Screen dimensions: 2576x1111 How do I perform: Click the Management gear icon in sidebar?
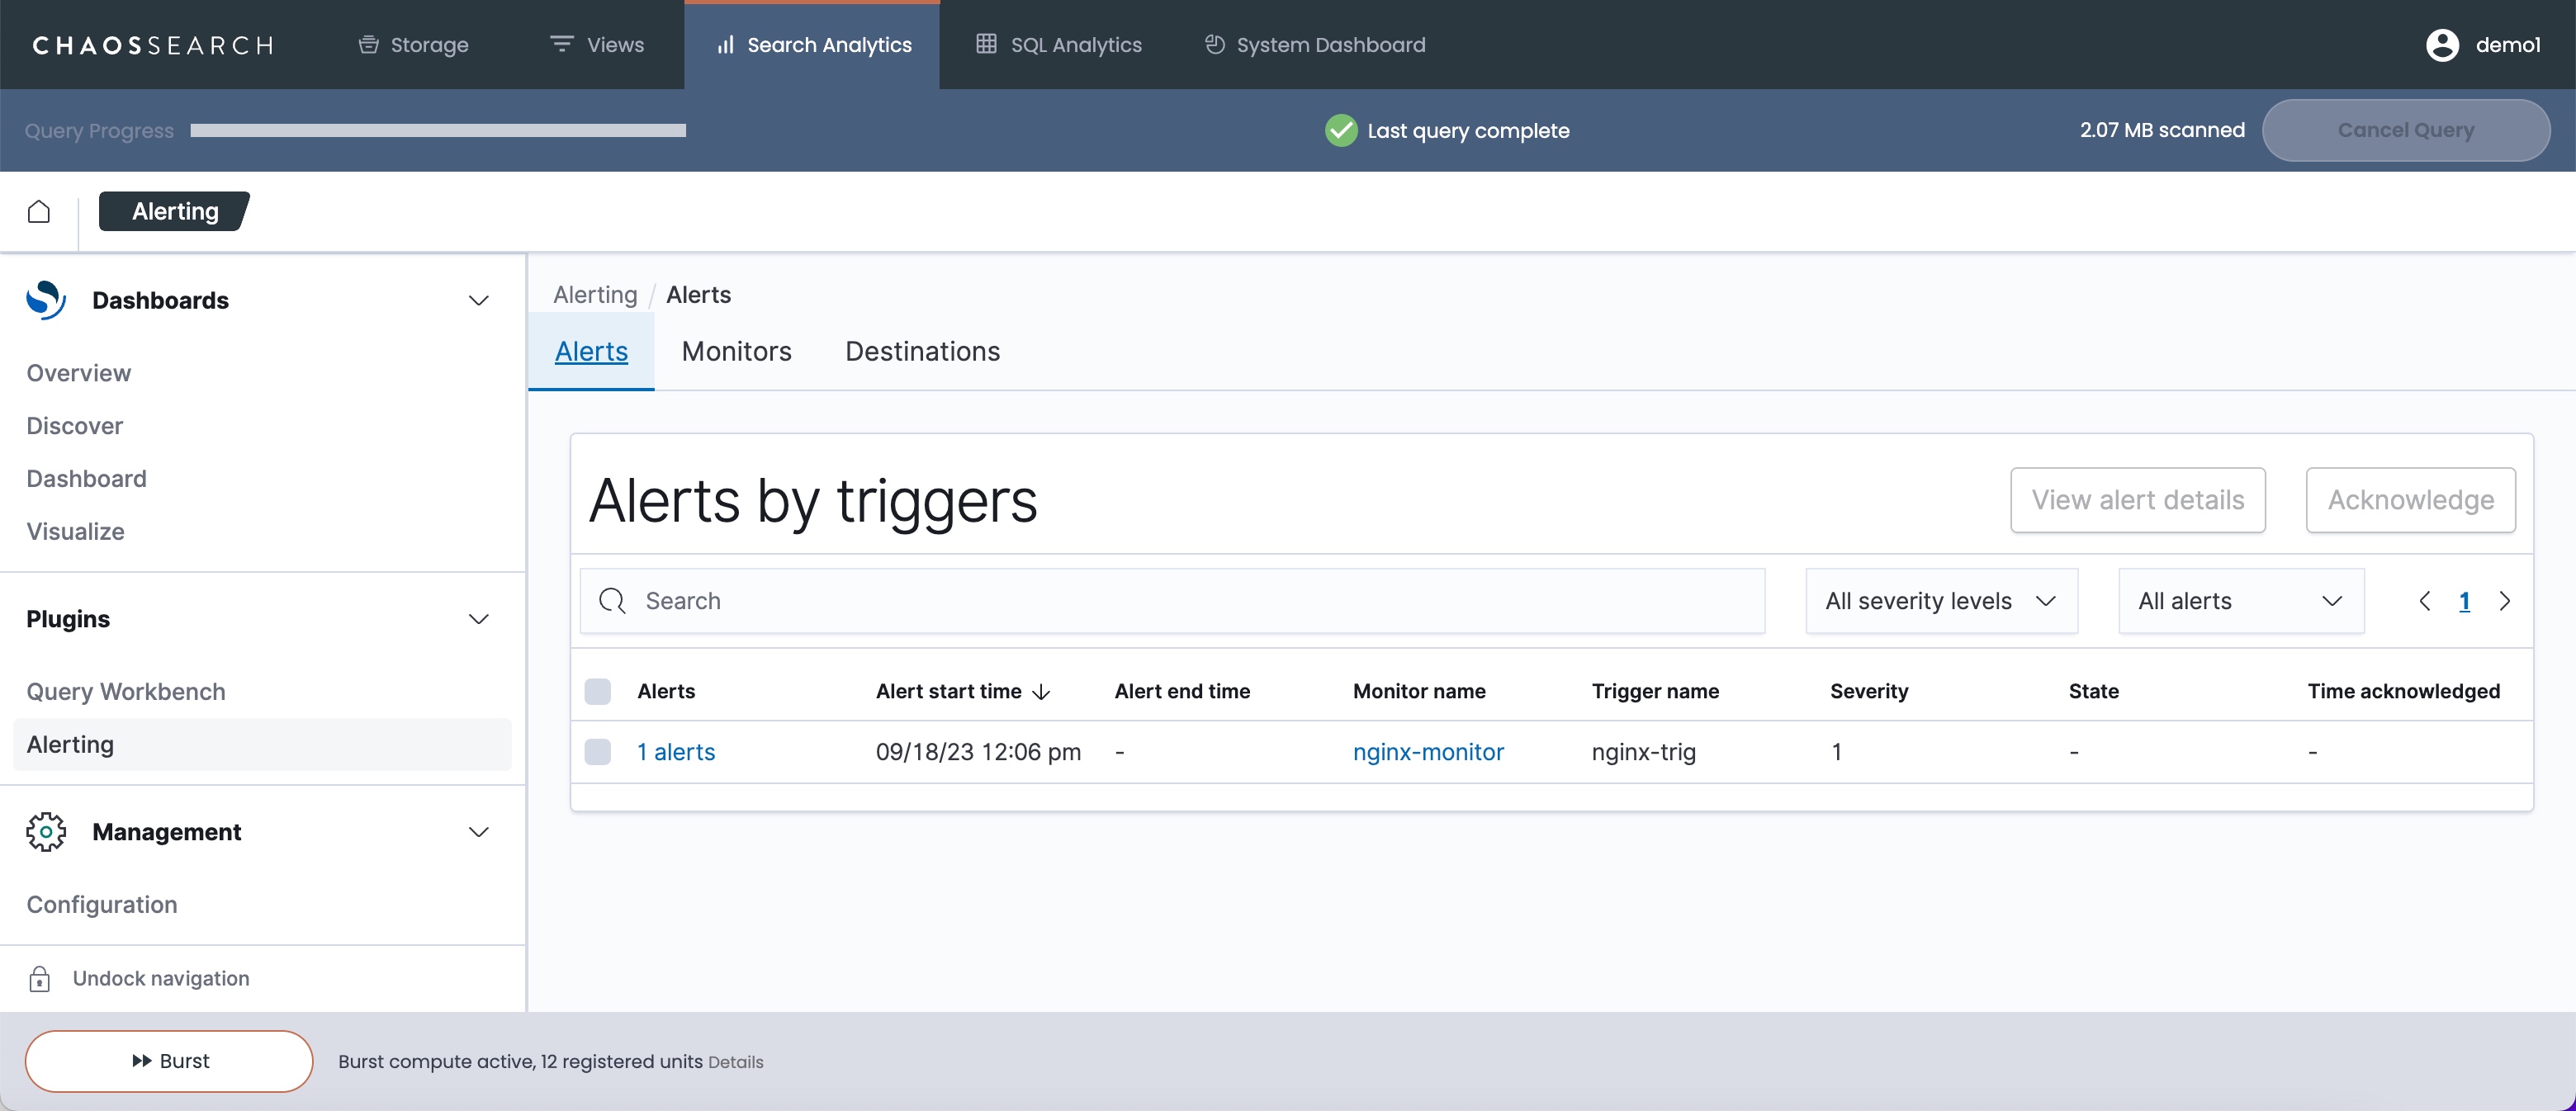(x=46, y=832)
